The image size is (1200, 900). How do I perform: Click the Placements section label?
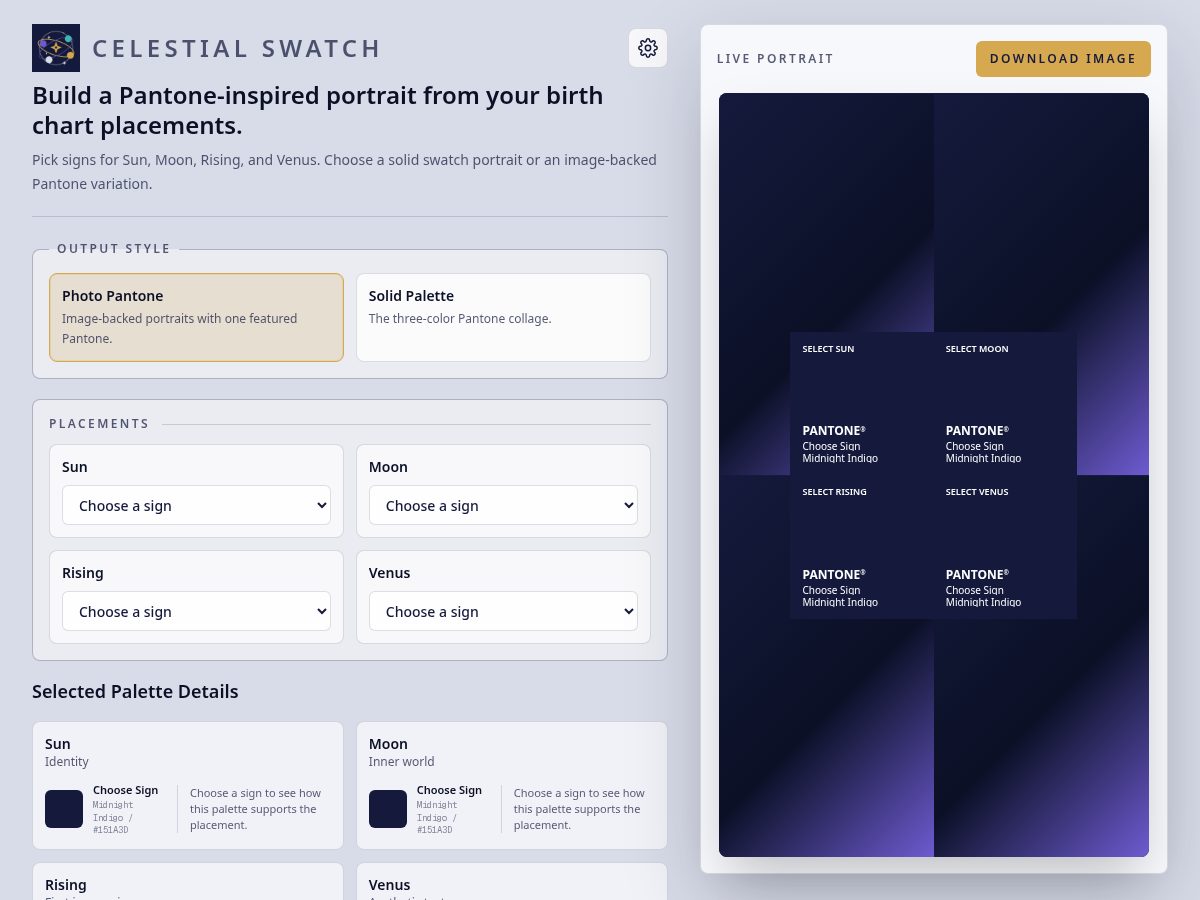tap(99, 424)
